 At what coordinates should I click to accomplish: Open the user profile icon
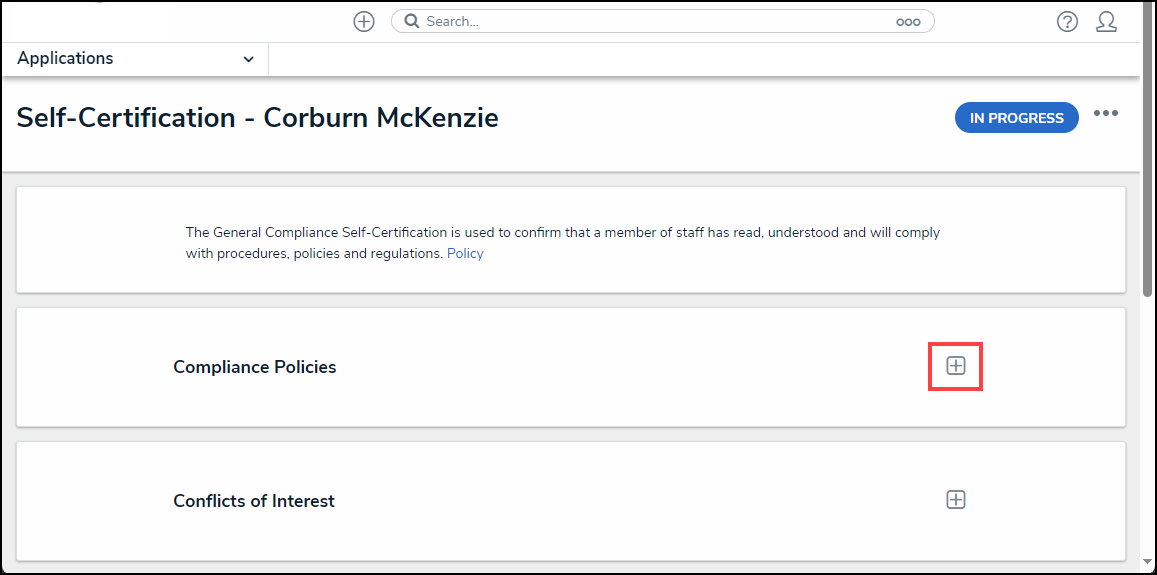click(x=1106, y=21)
